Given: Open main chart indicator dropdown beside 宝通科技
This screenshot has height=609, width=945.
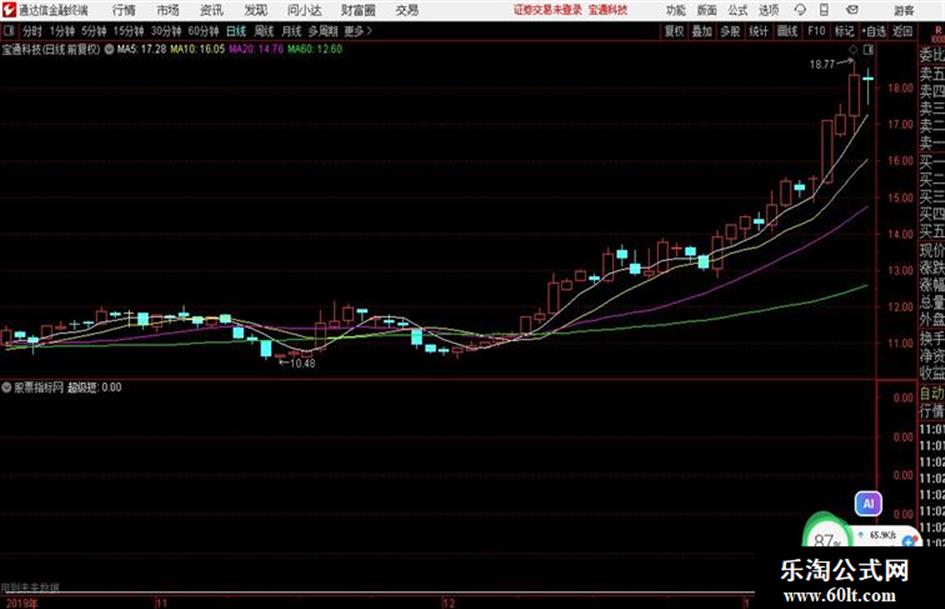Looking at the screenshot, I should 109,49.
